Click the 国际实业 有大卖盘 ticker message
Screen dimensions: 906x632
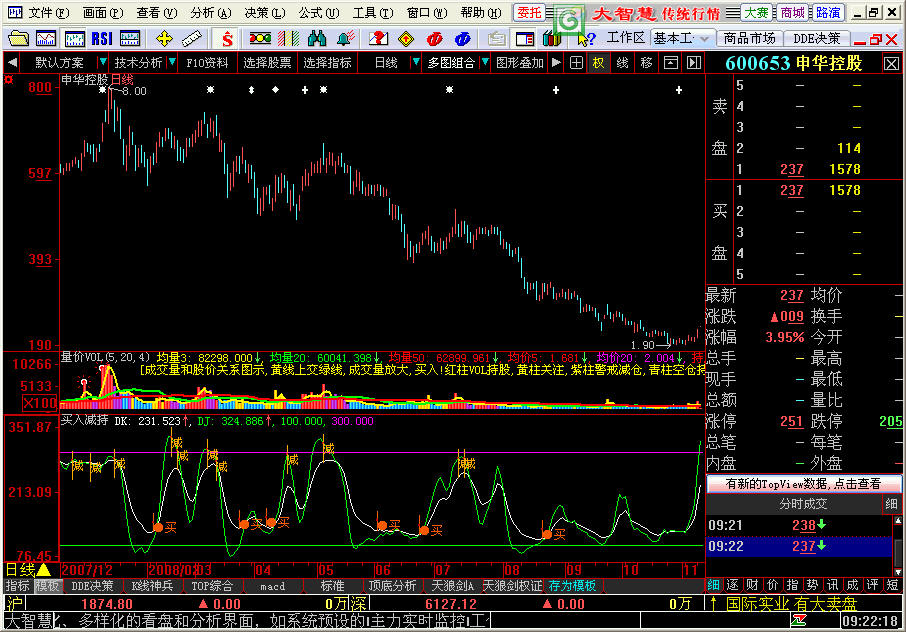[x=791, y=604]
